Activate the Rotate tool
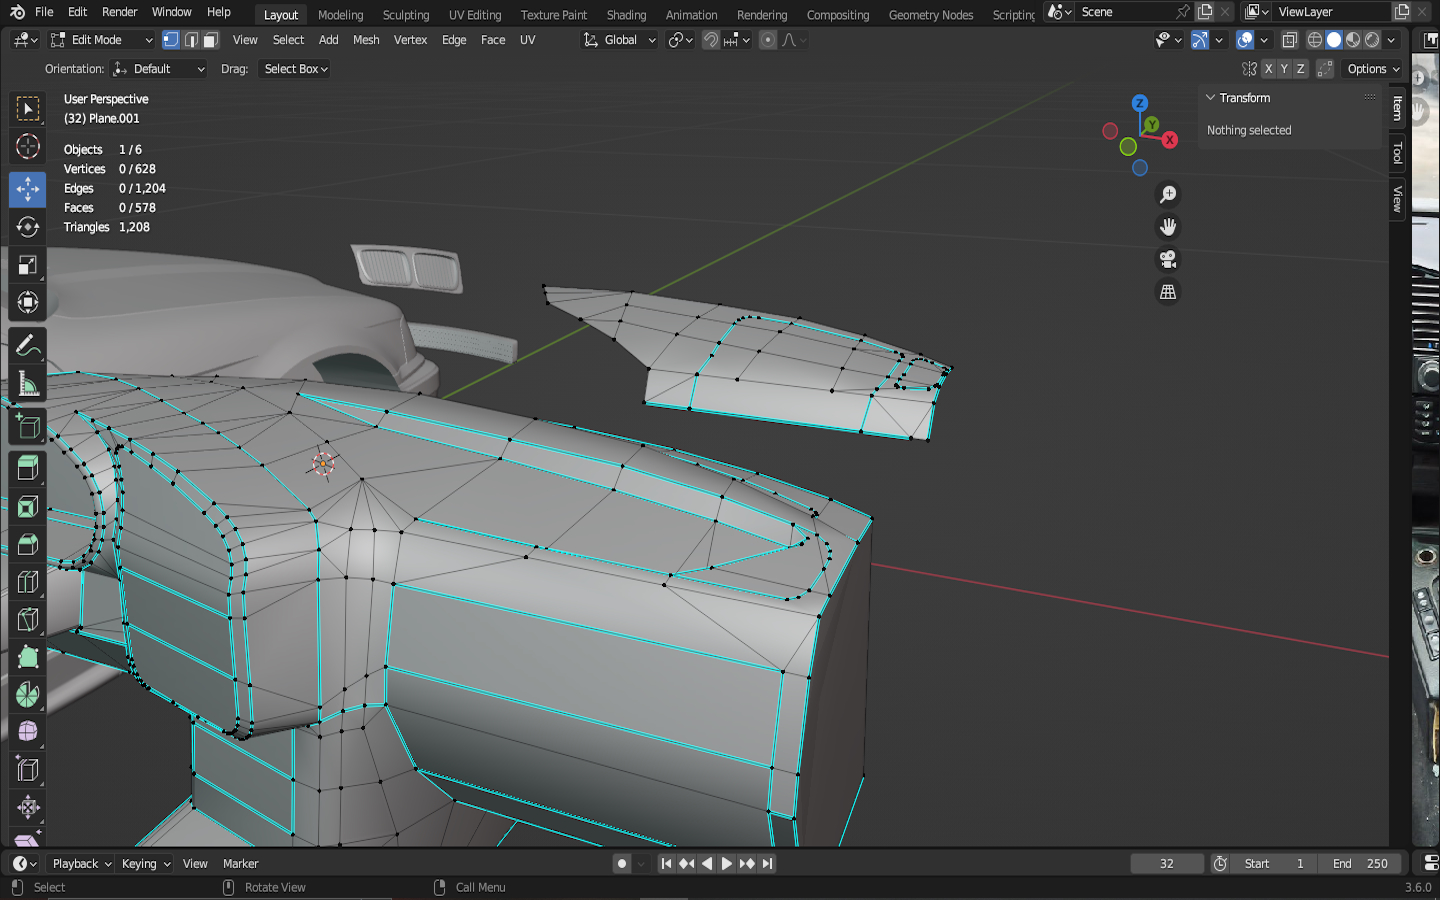Screen dimensions: 1440x900 point(27,227)
